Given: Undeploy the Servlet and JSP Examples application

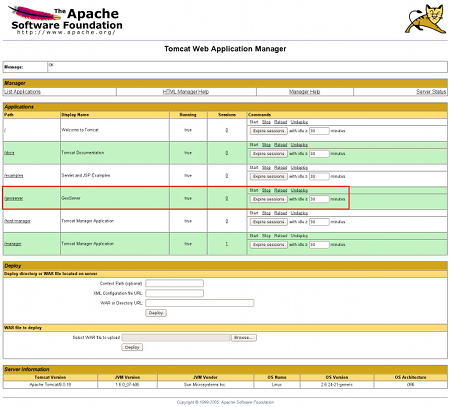Looking at the screenshot, I should tap(299, 168).
